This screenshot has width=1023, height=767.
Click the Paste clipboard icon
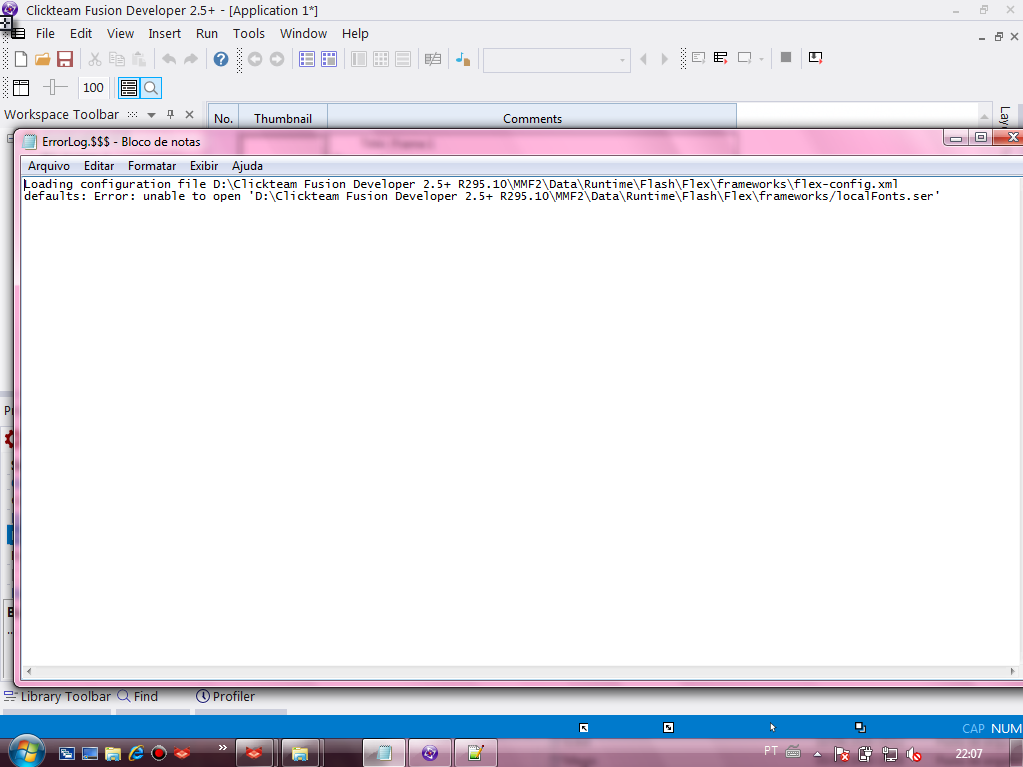coord(139,59)
